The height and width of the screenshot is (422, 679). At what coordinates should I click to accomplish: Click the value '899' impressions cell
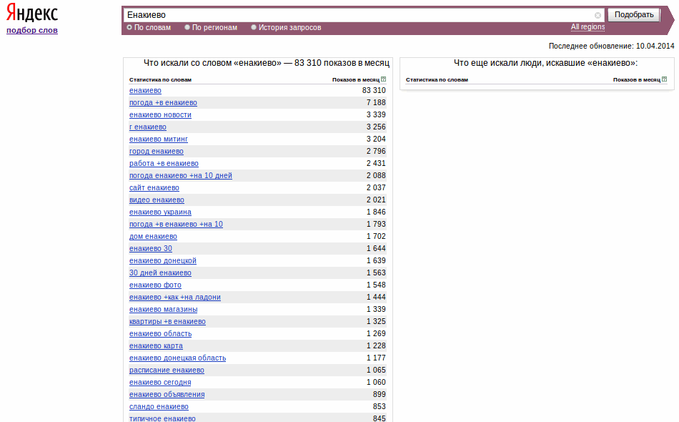click(x=379, y=394)
